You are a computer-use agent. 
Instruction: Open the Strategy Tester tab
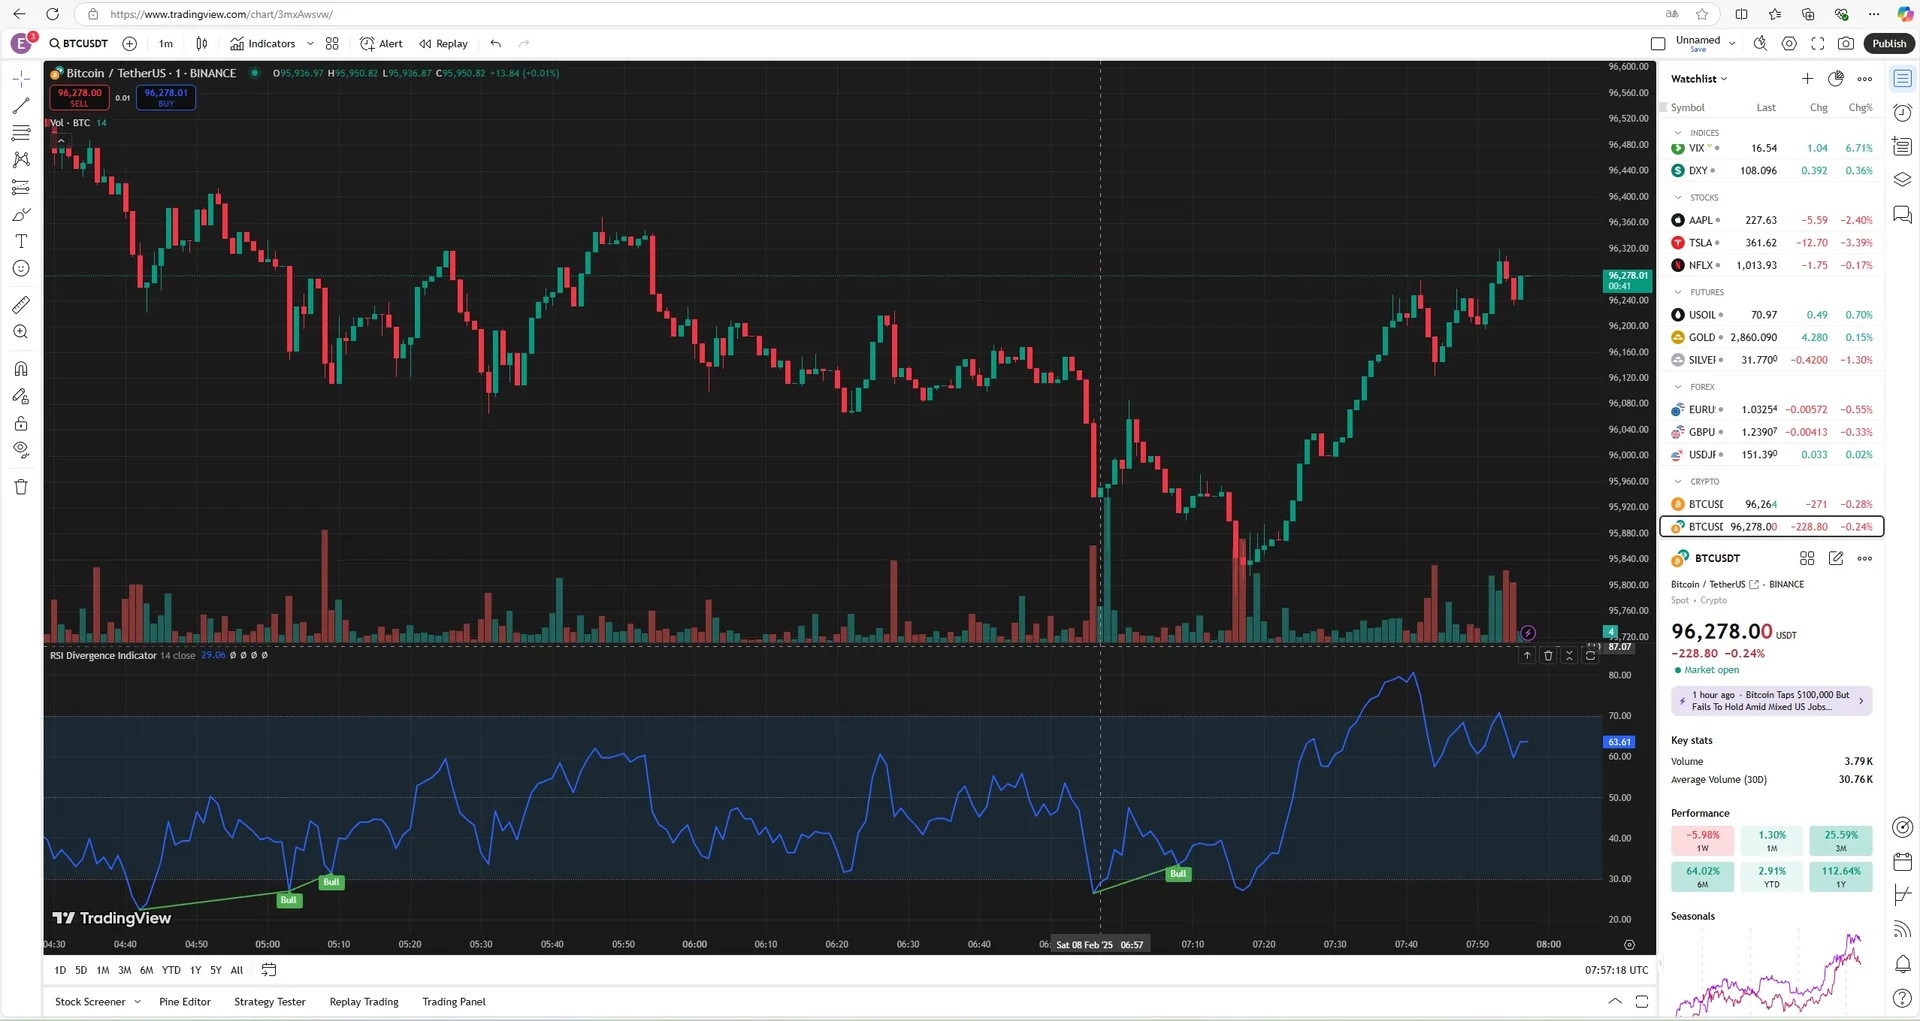click(x=270, y=1002)
